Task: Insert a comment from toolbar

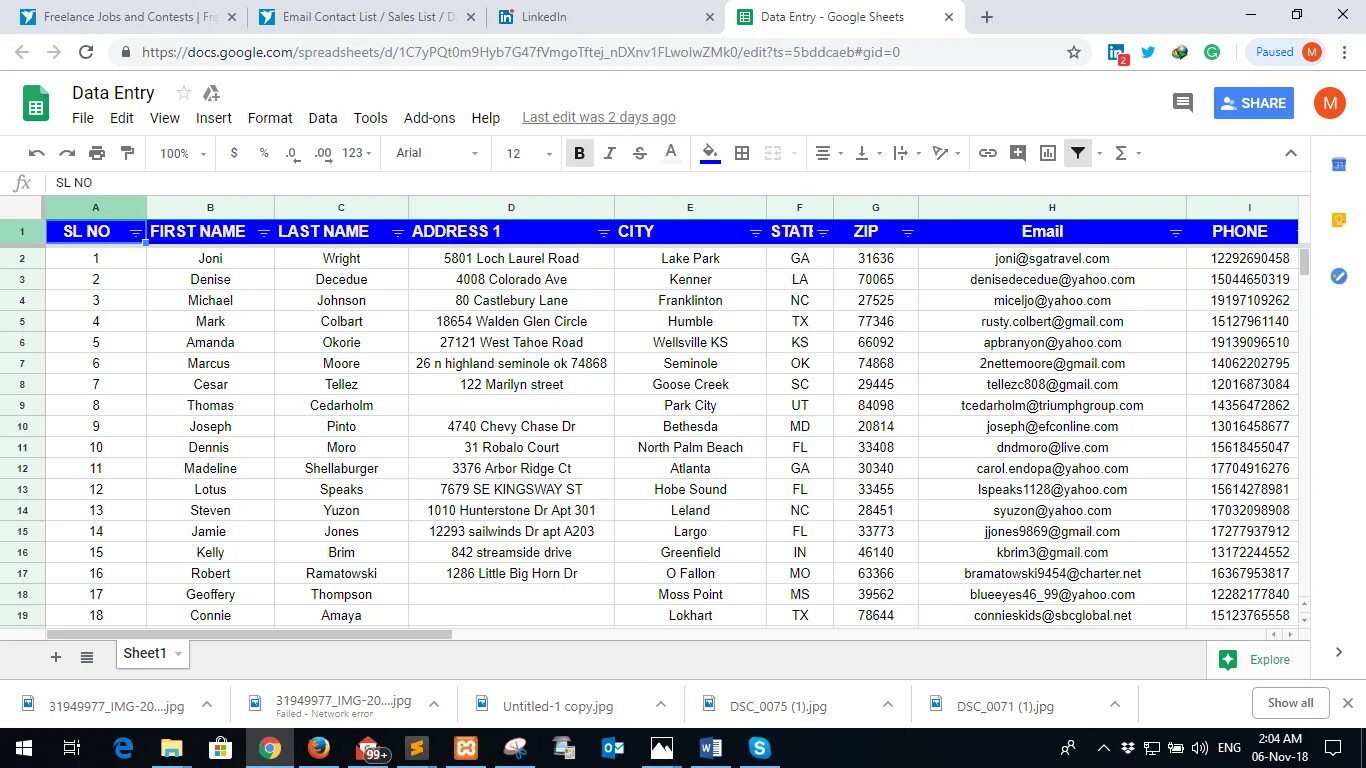Action: coord(1018,153)
